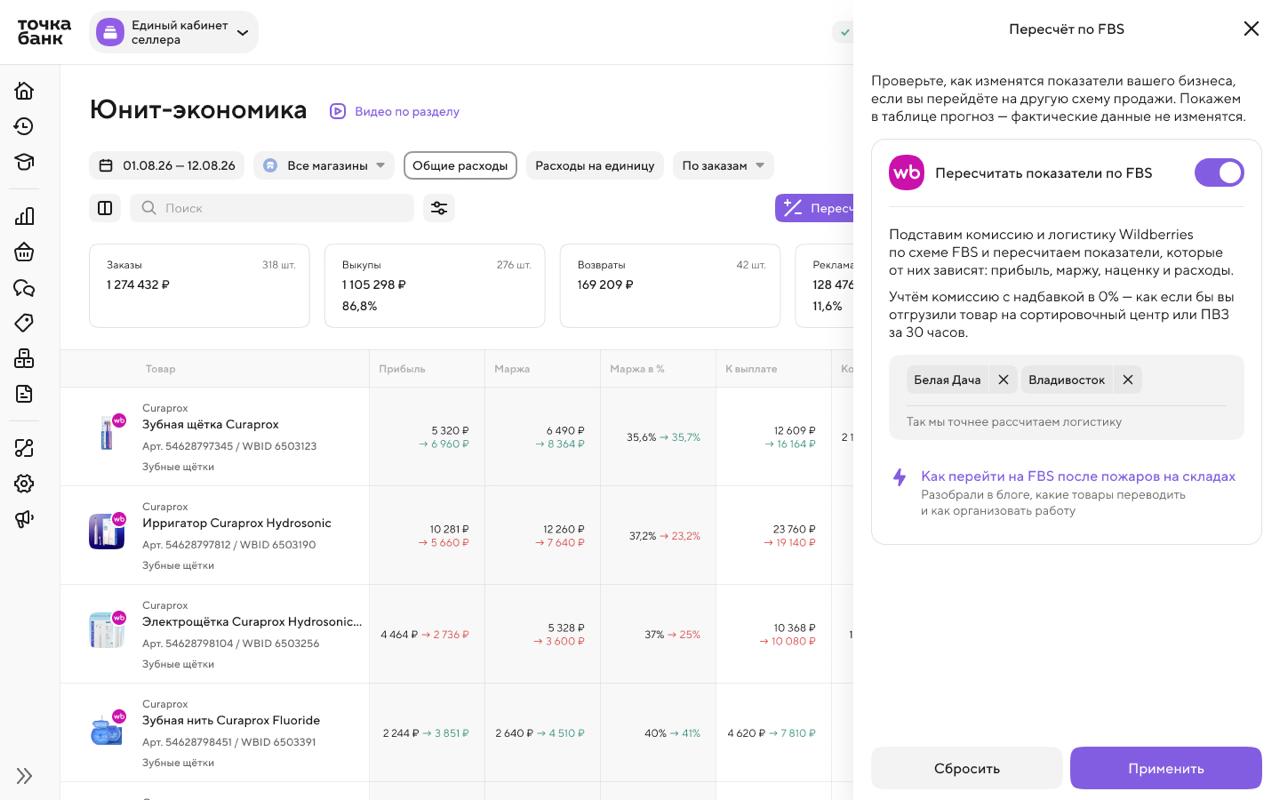The height and width of the screenshot is (800, 1280).
Task: Click the video play icon near title
Action: click(338, 111)
